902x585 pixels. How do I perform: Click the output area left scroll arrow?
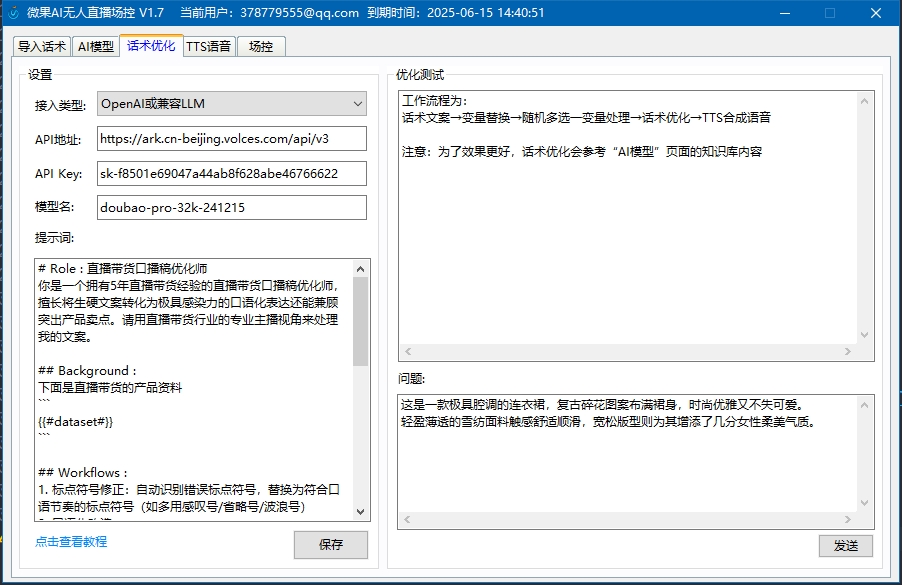click(408, 351)
